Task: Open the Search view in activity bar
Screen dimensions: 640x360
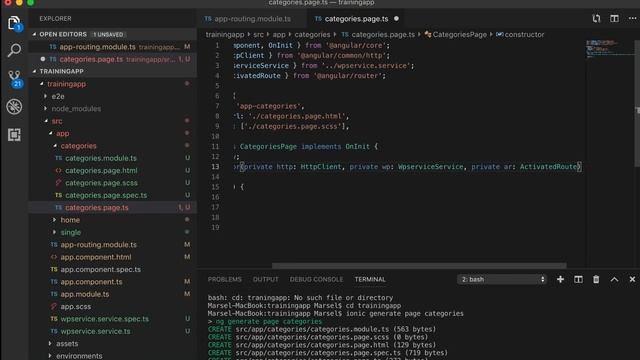Action: (x=14, y=50)
